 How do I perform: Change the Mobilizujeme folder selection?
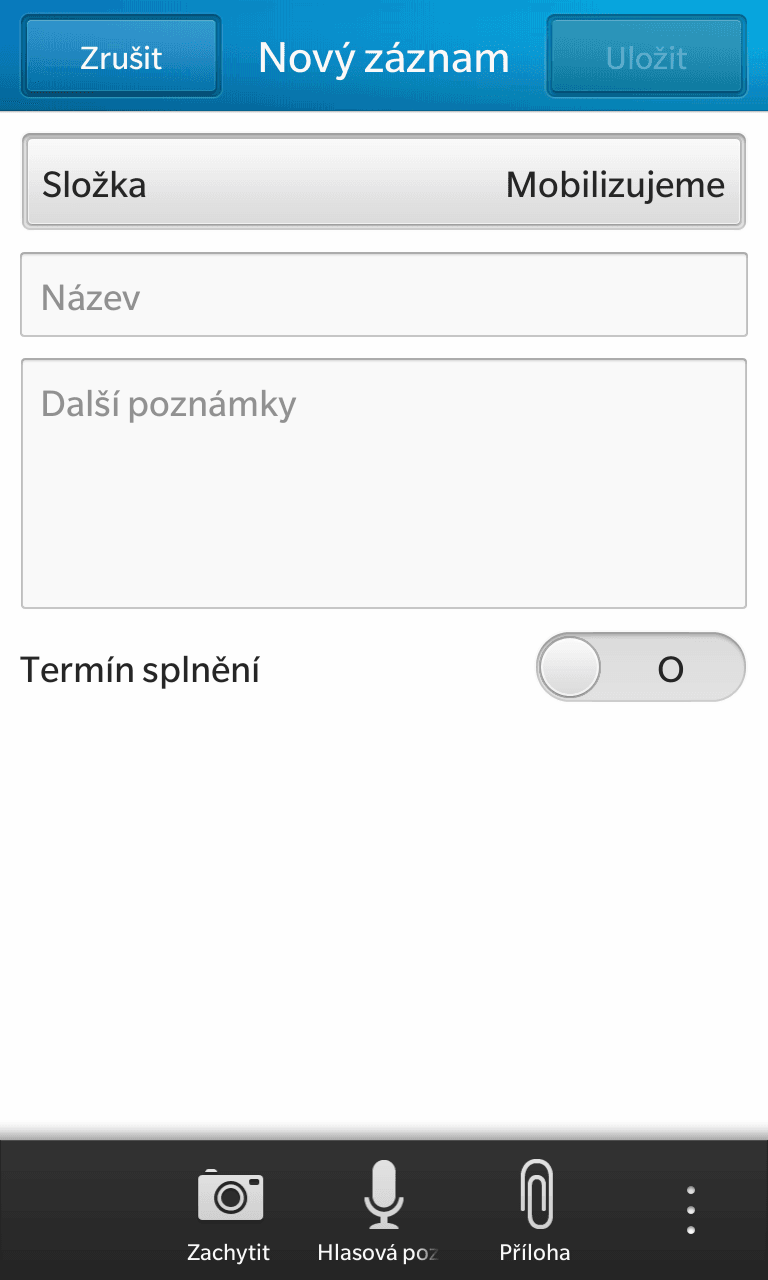[615, 185]
